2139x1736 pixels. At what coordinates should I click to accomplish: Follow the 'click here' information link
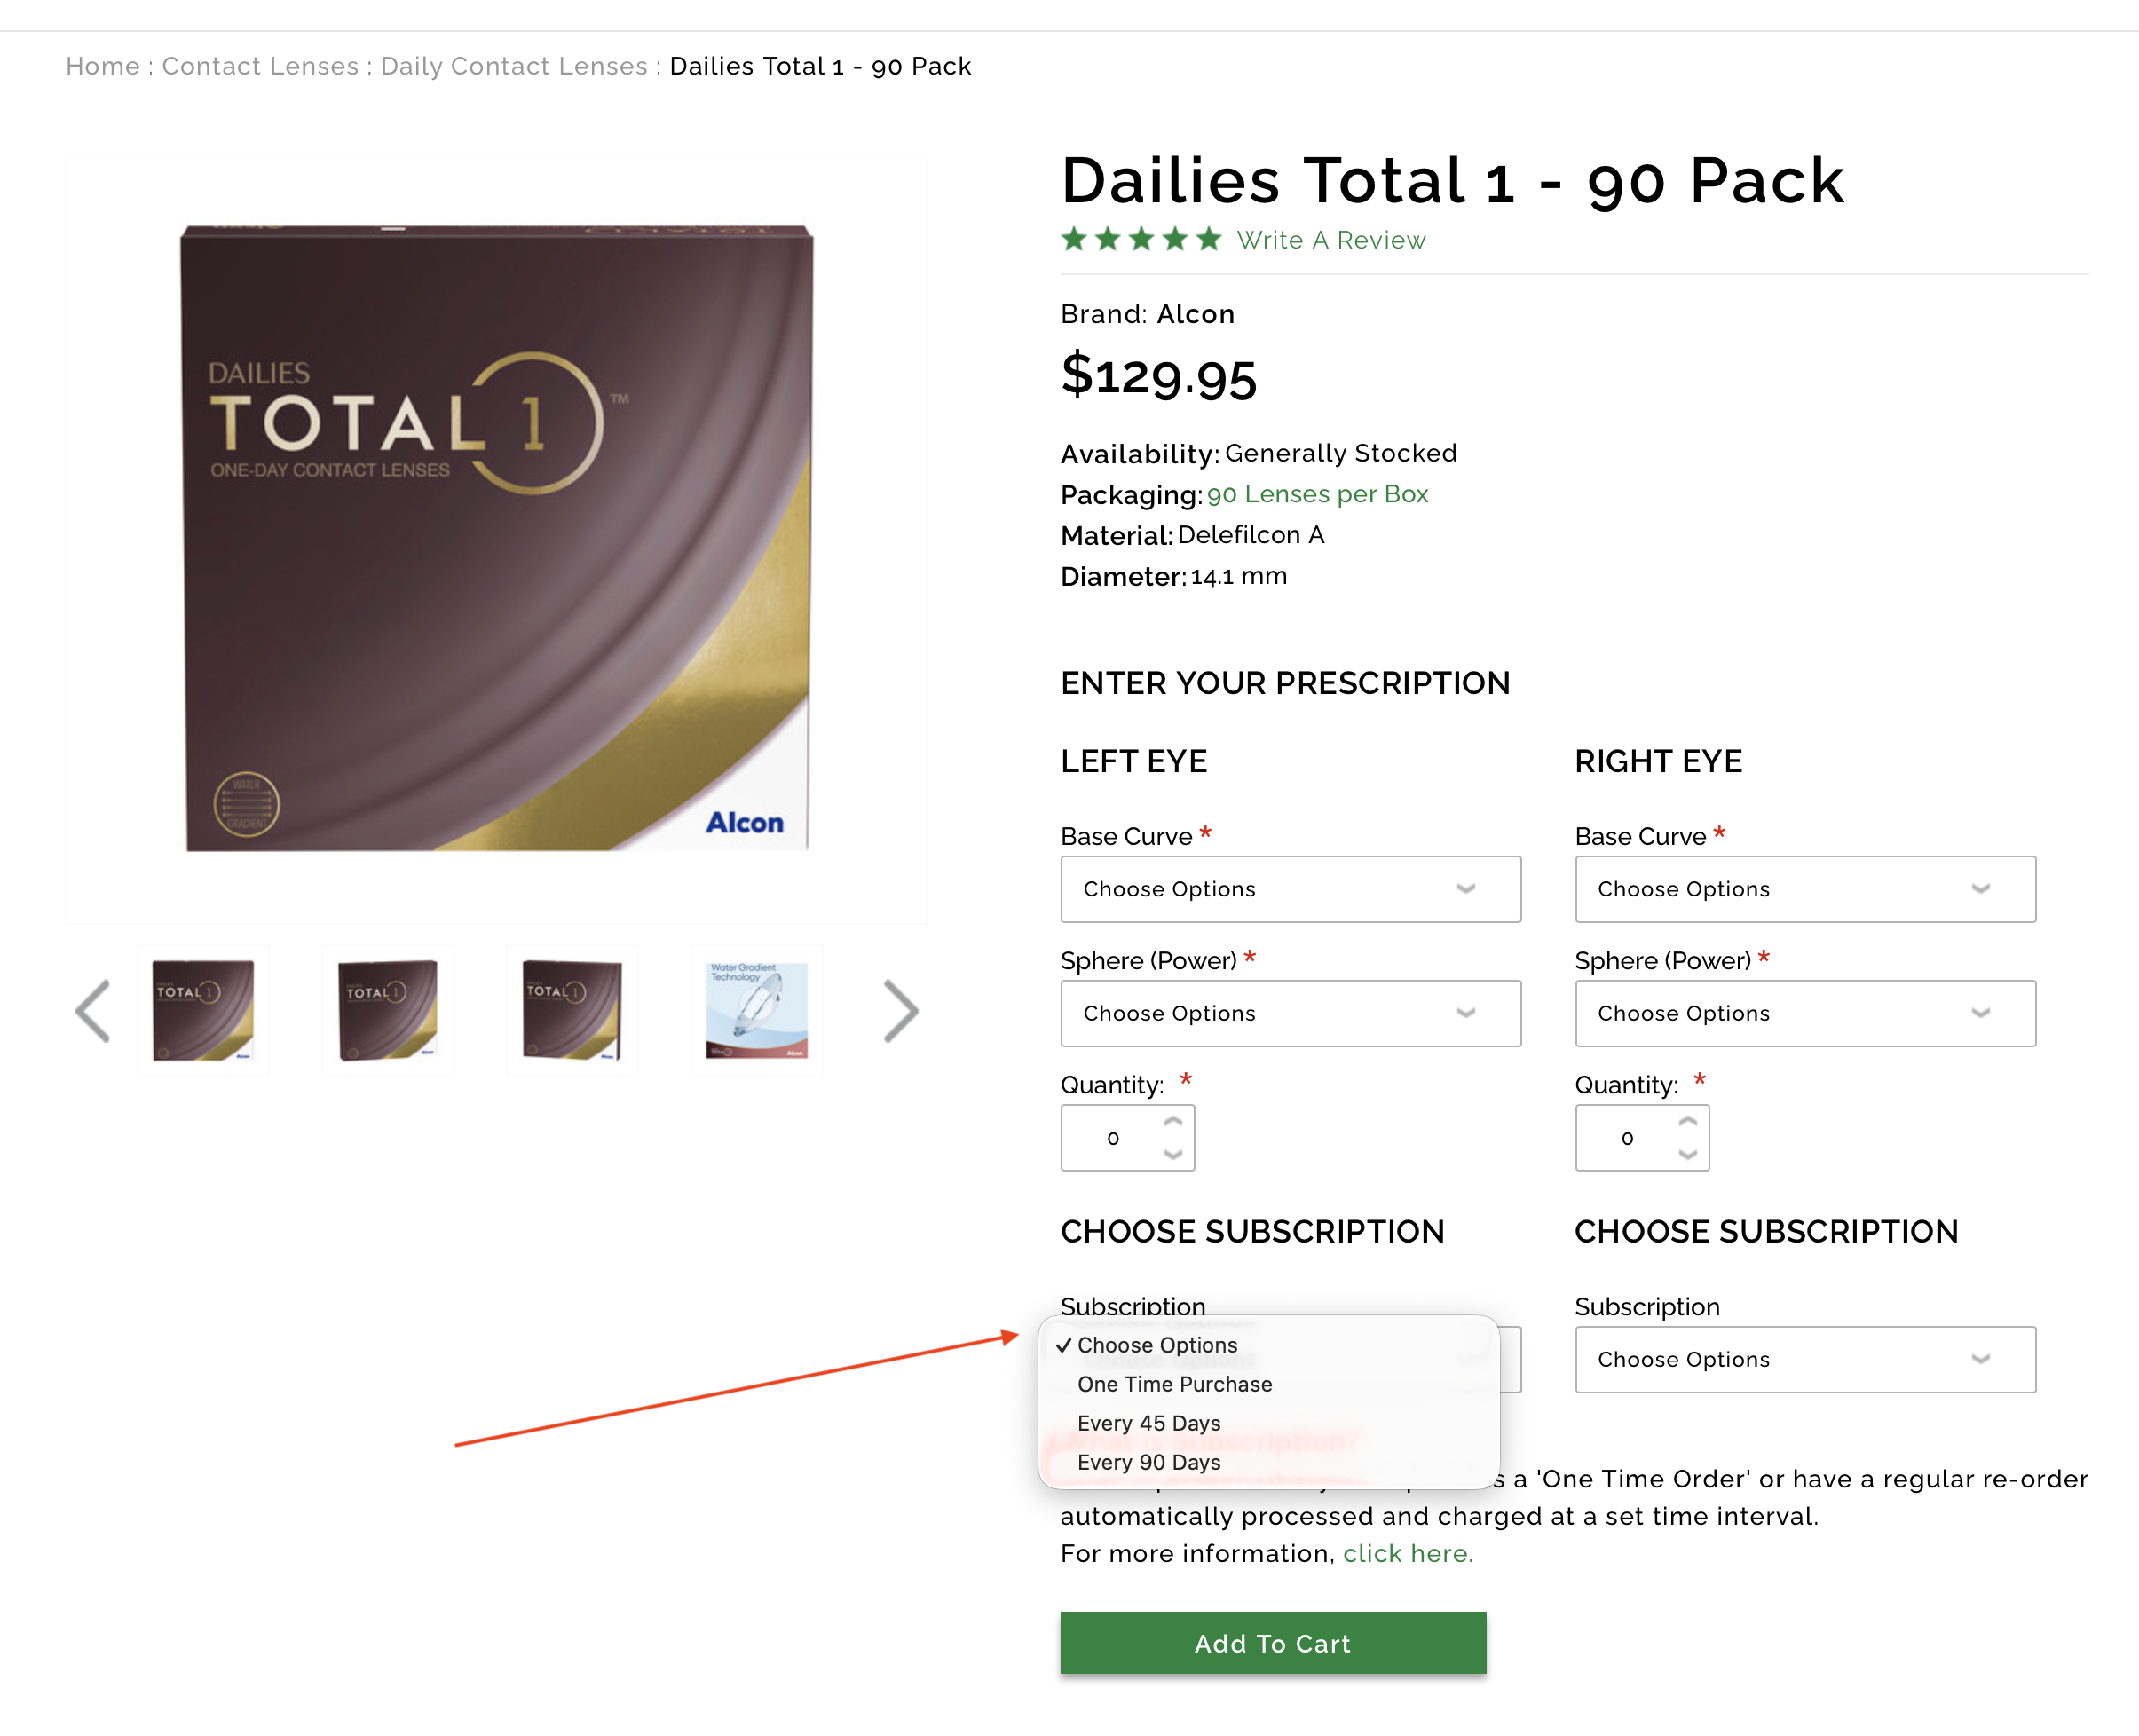[1406, 1553]
